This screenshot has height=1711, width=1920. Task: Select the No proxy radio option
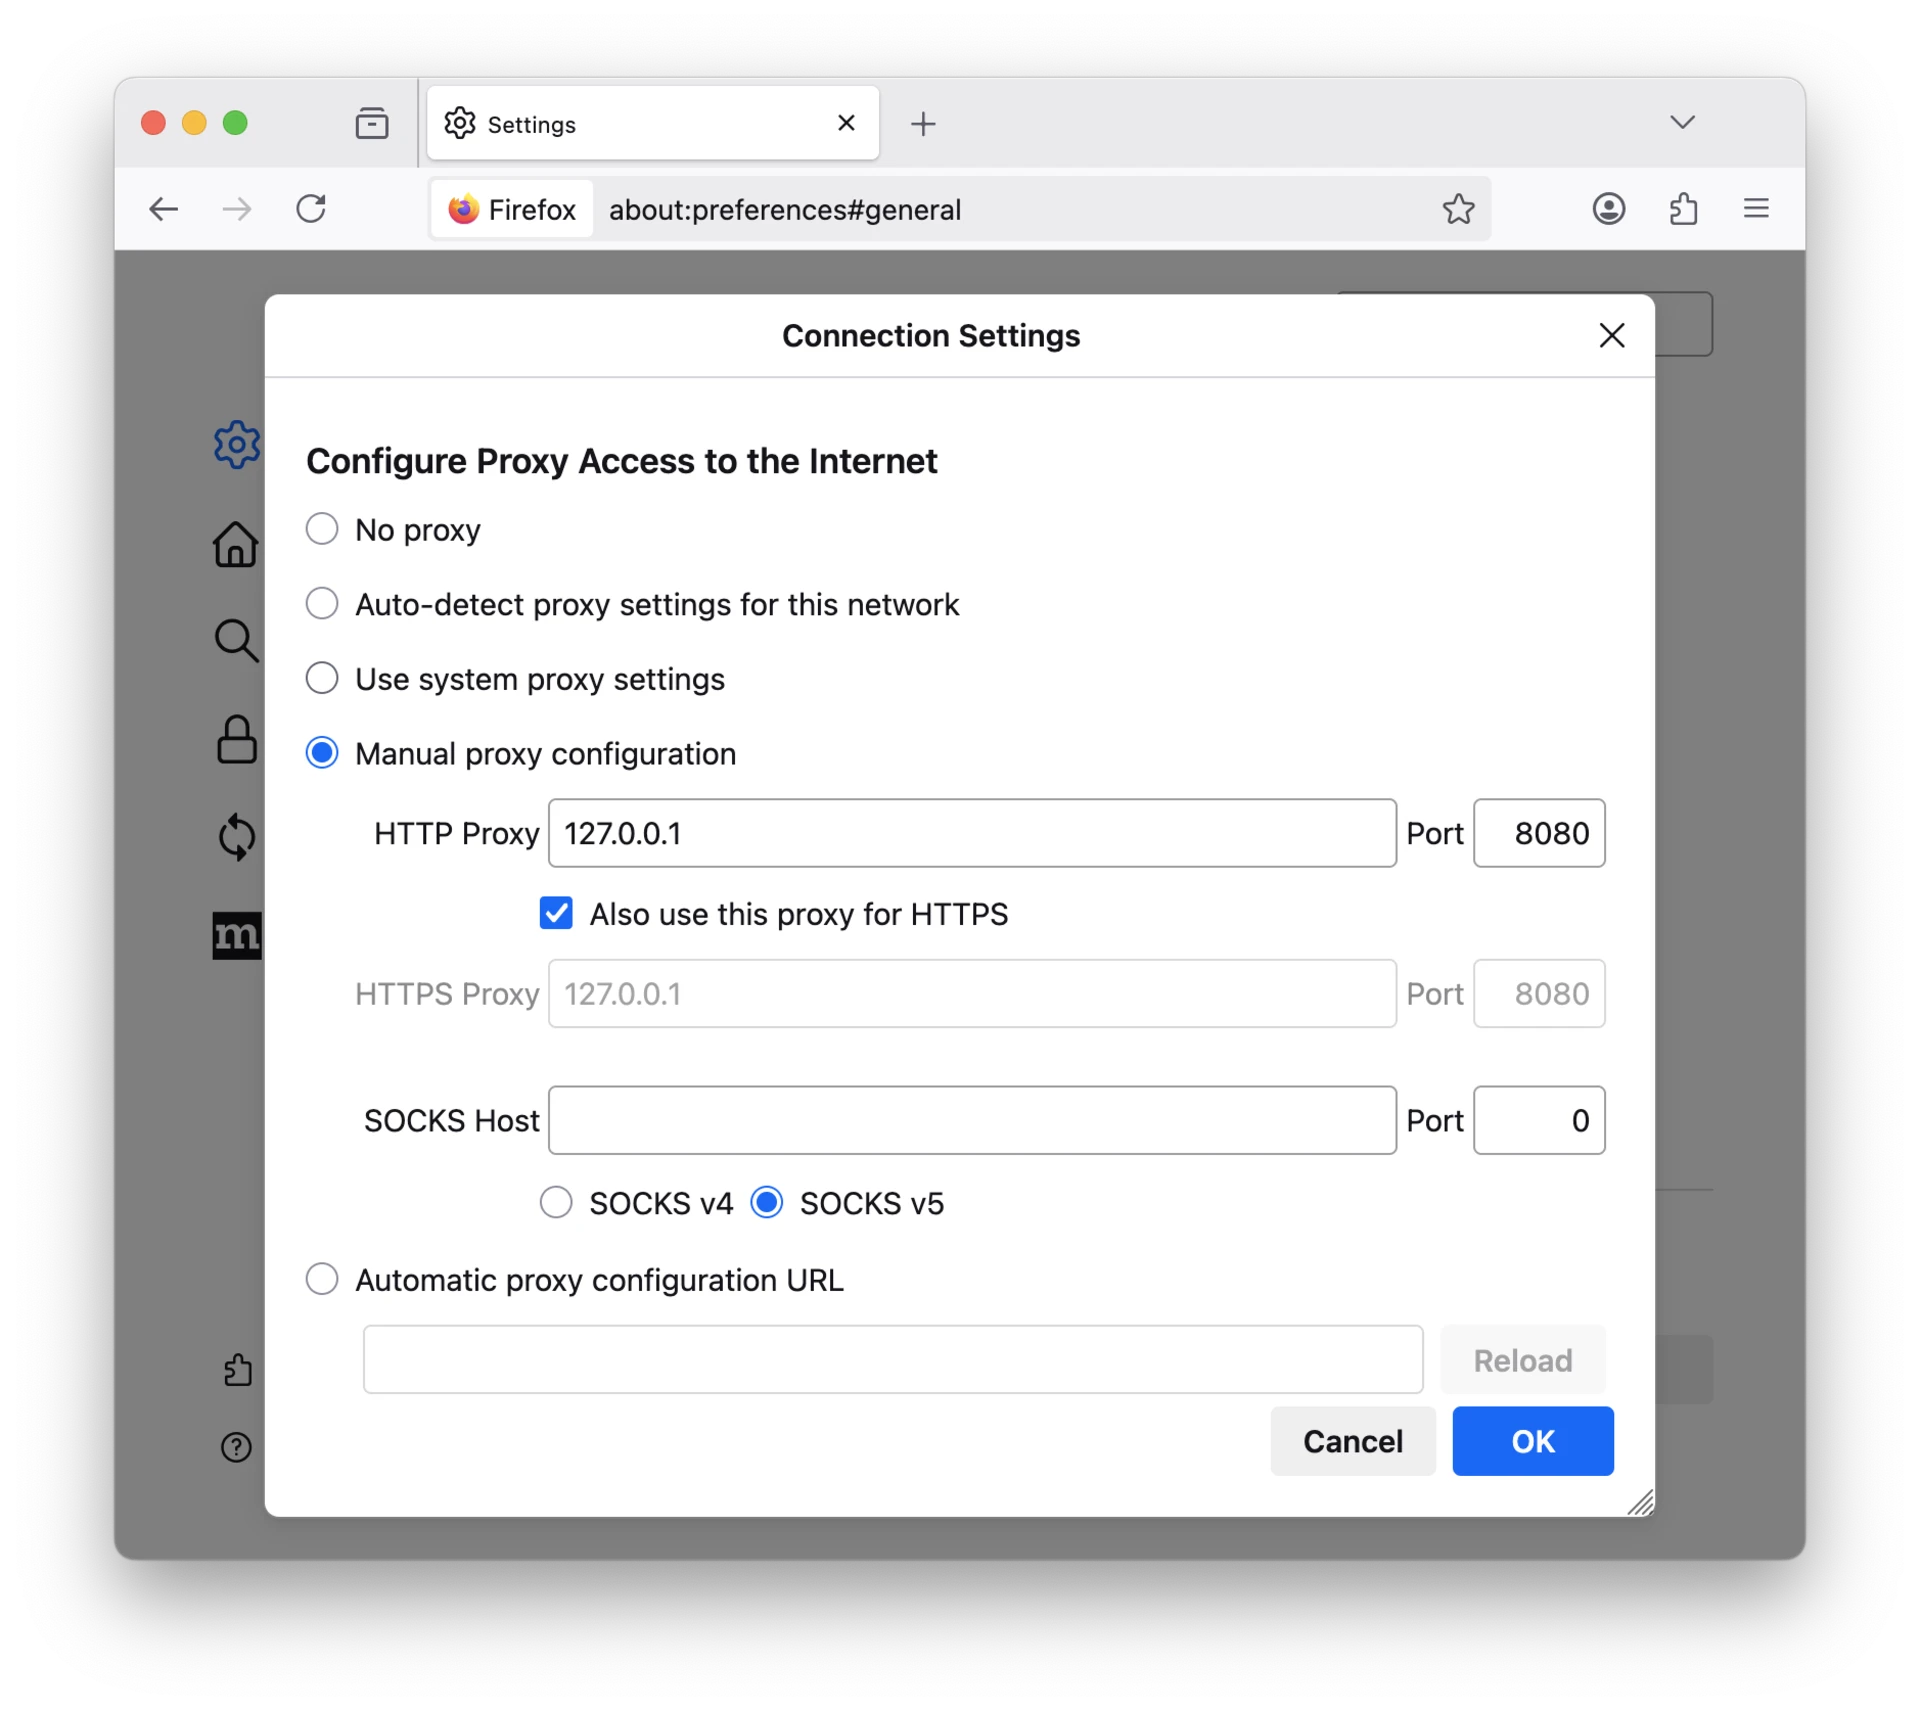click(x=322, y=529)
